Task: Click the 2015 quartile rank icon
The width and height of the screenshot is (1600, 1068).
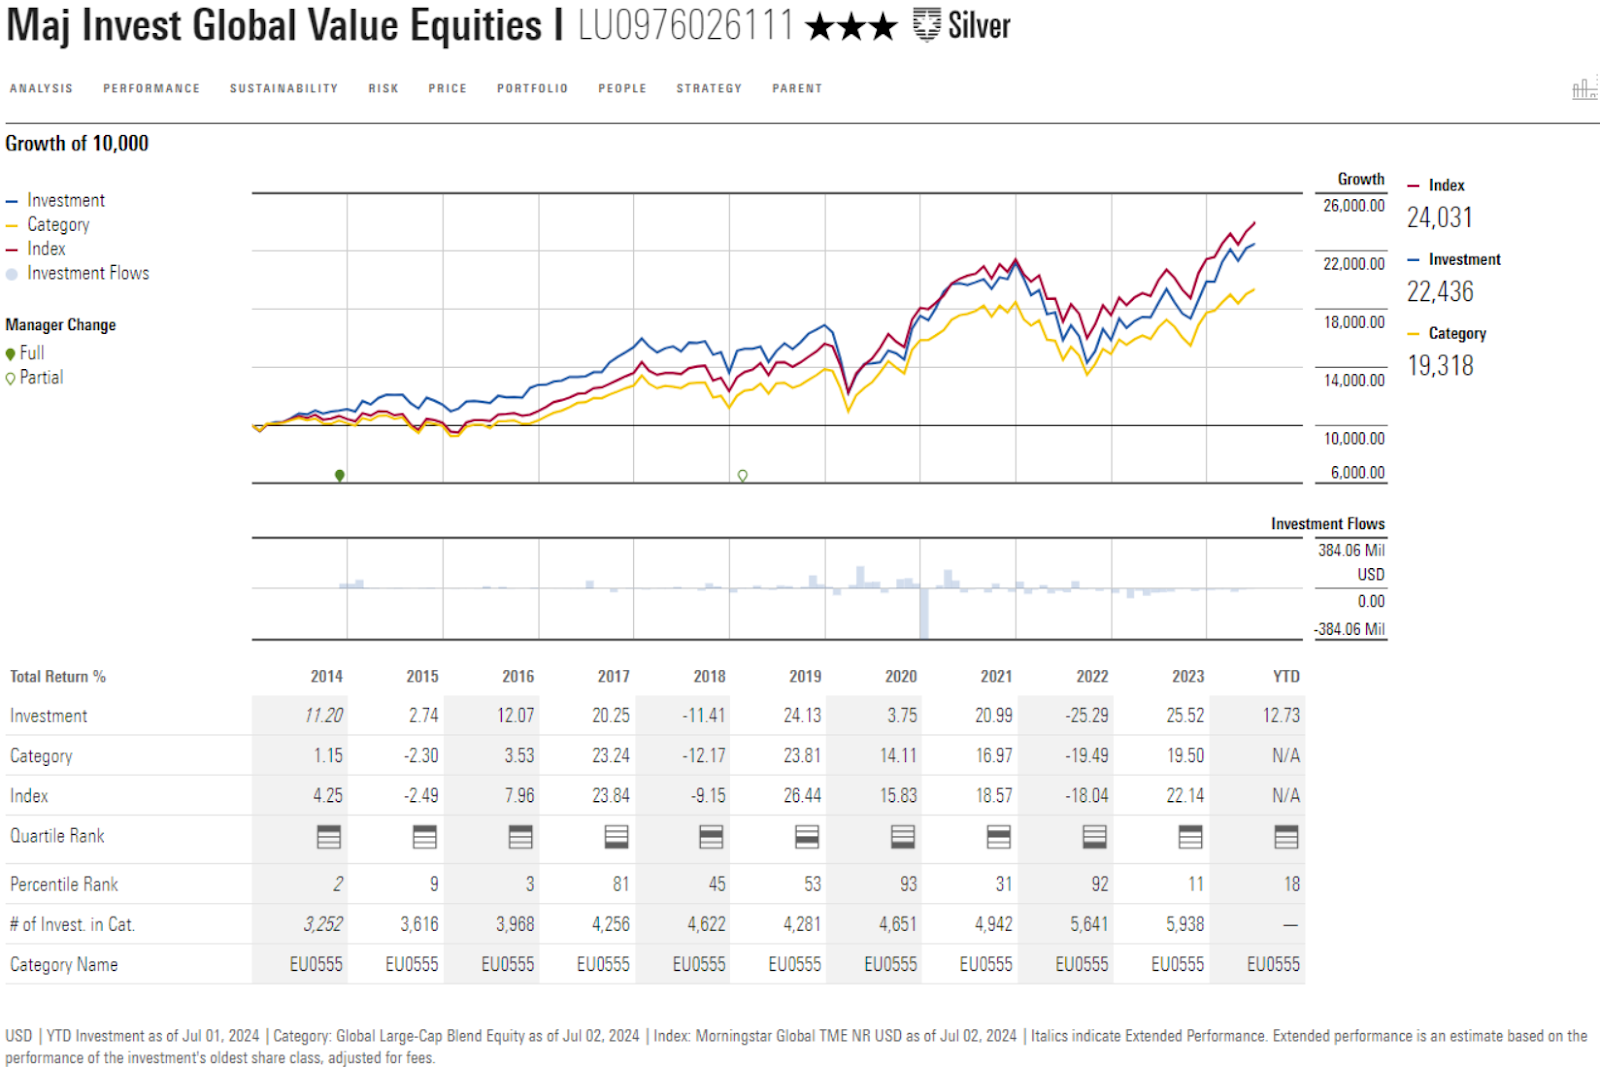Action: coord(425,837)
